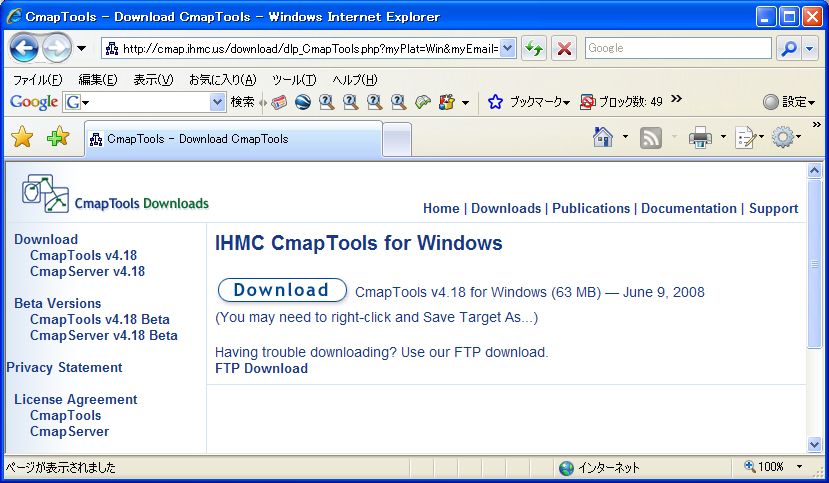Click the Google Toolbar logo
The image size is (829, 483).
click(x=33, y=101)
